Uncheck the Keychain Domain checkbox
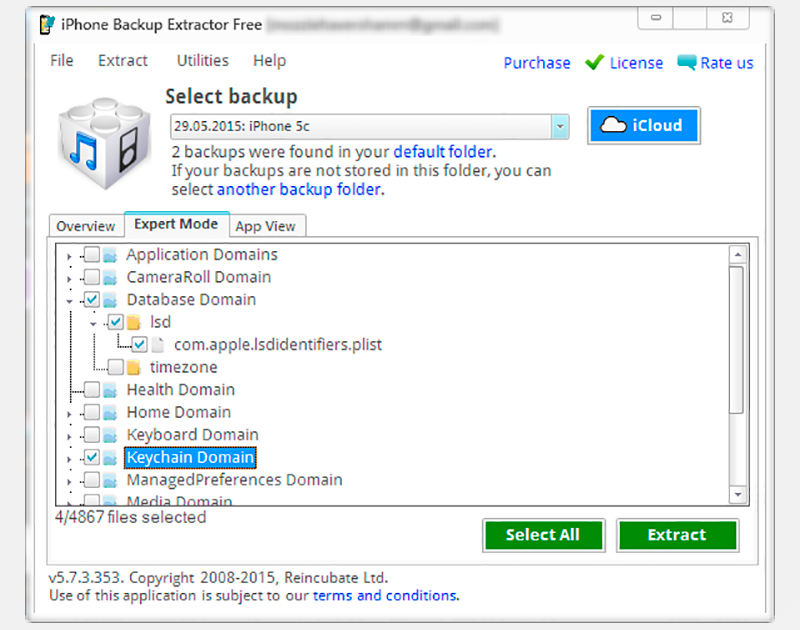Viewport: 800px width, 630px height. (x=92, y=457)
